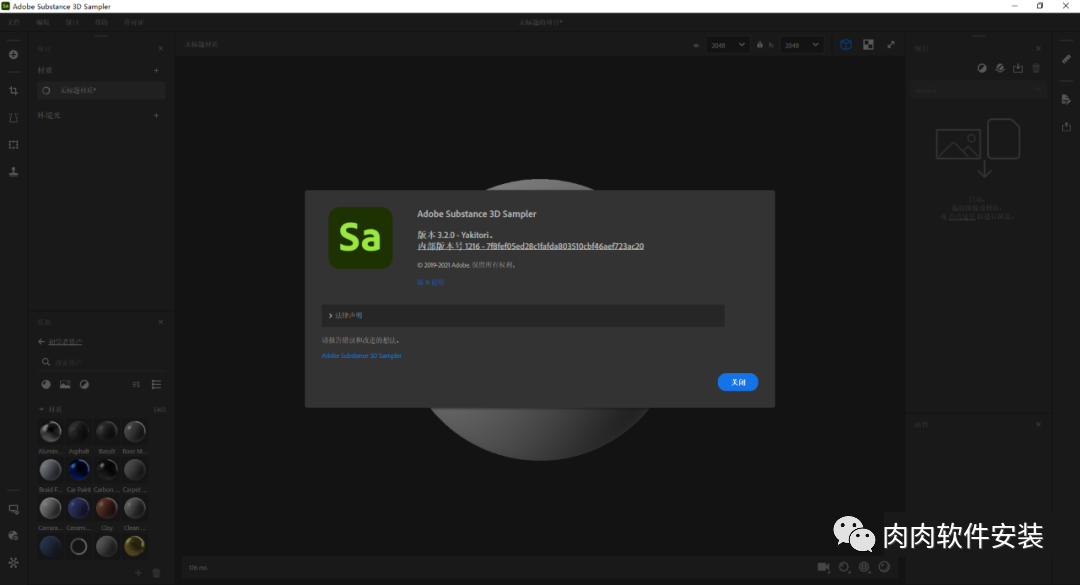Go back via the arrow in Assets panel

[41, 342]
